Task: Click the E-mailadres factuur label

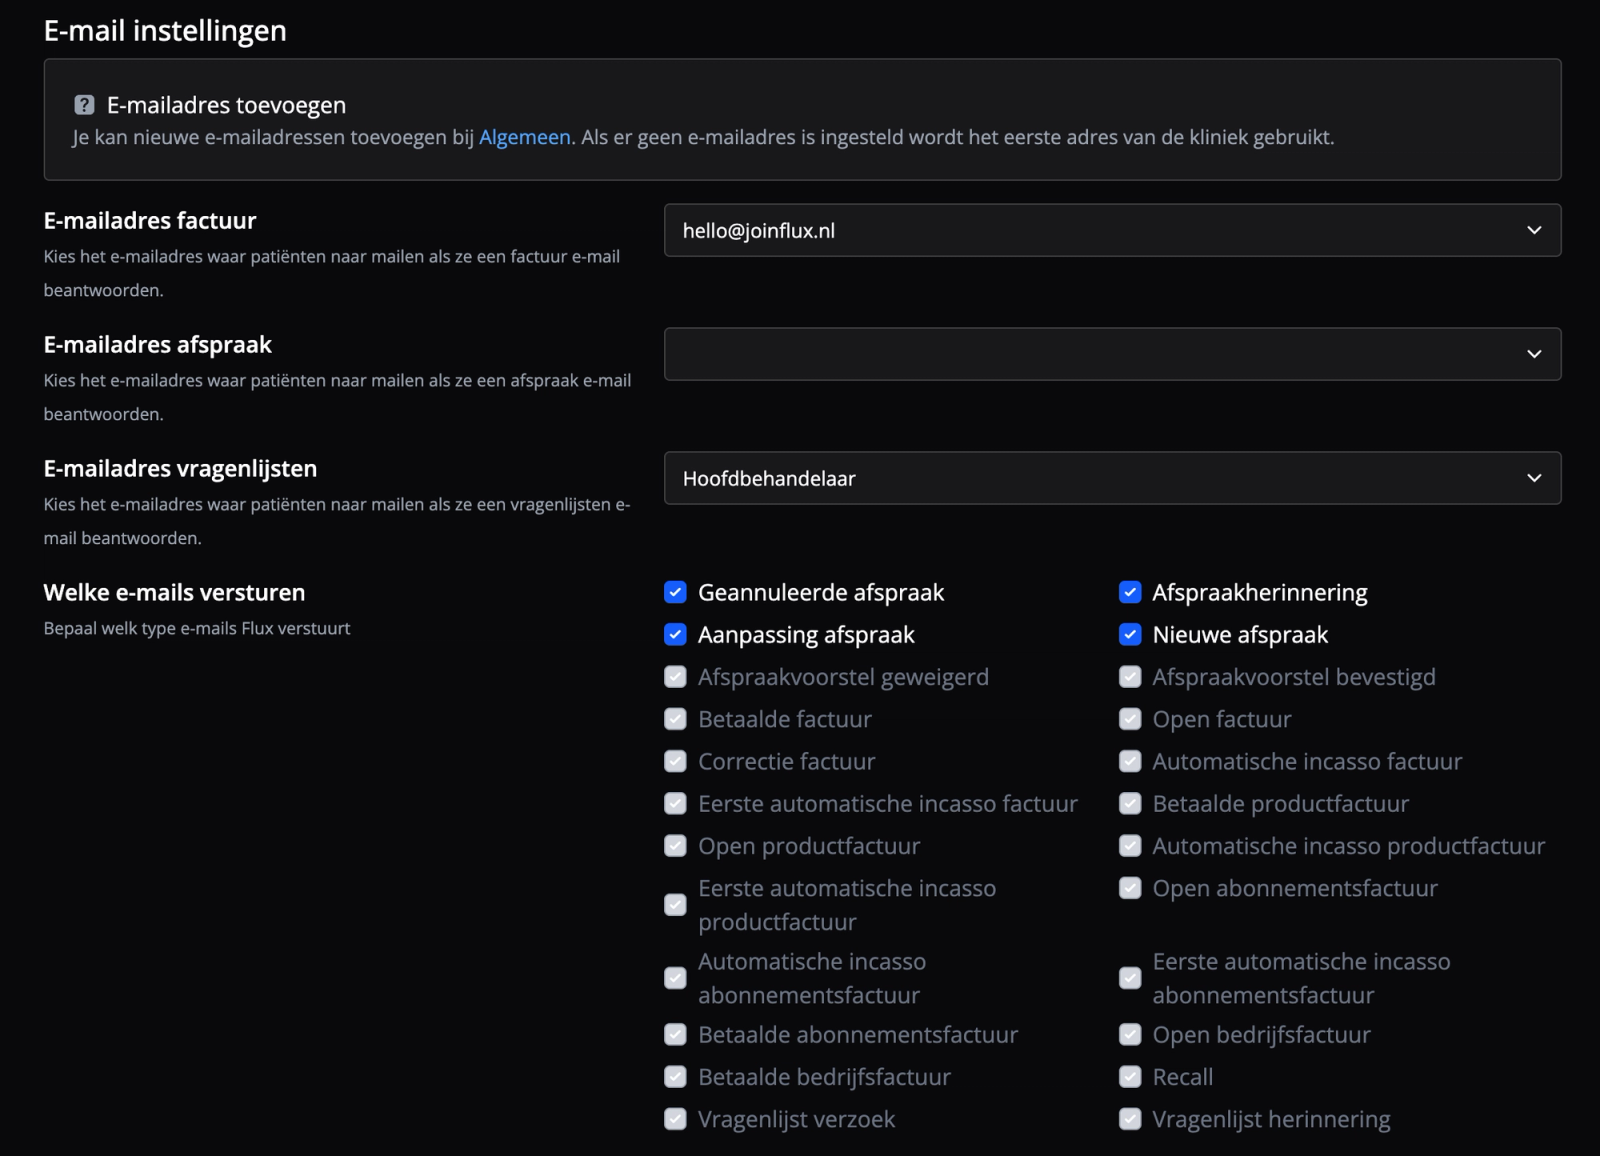Action: point(150,220)
